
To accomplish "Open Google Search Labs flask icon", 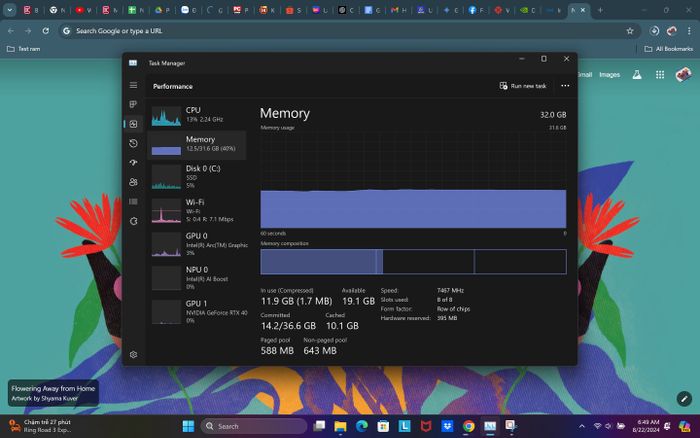I will pyautogui.click(x=637, y=75).
